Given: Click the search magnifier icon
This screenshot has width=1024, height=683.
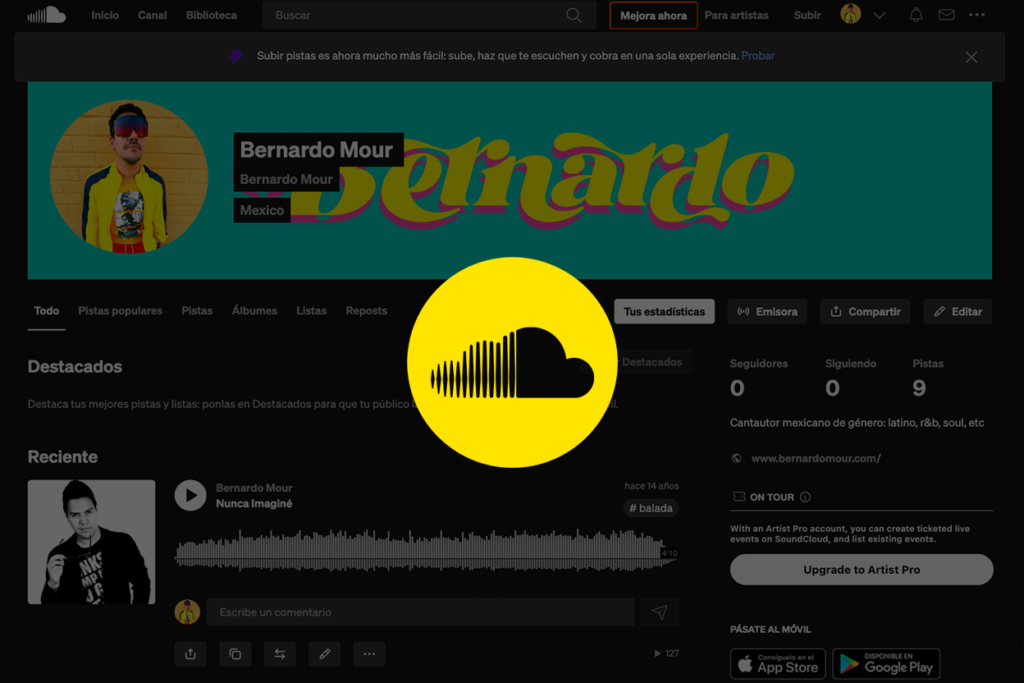Looking at the screenshot, I should pyautogui.click(x=574, y=15).
